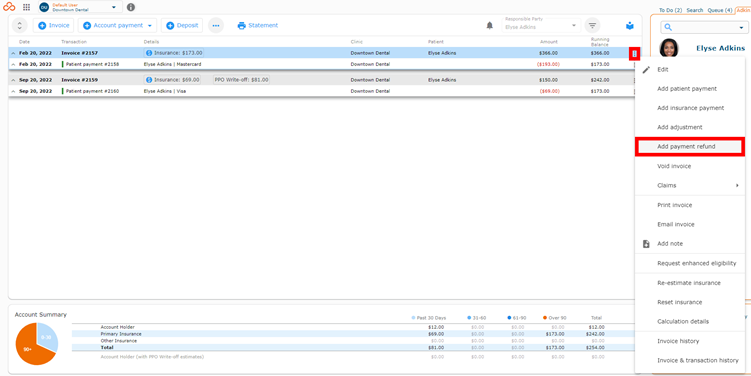751x376 pixels.
Task: Click the Date column header
Action: pos(24,42)
